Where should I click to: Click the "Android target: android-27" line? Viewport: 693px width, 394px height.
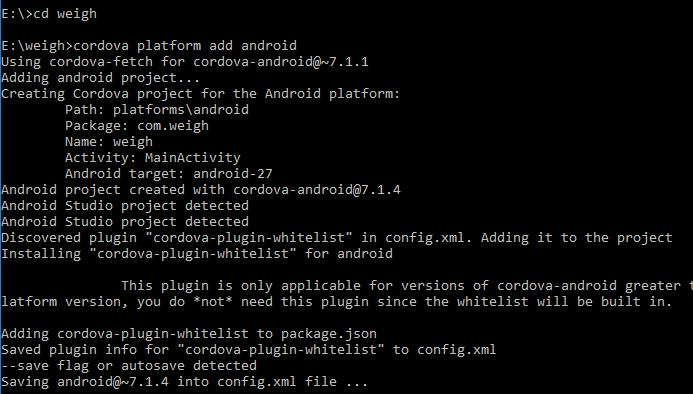169,173
